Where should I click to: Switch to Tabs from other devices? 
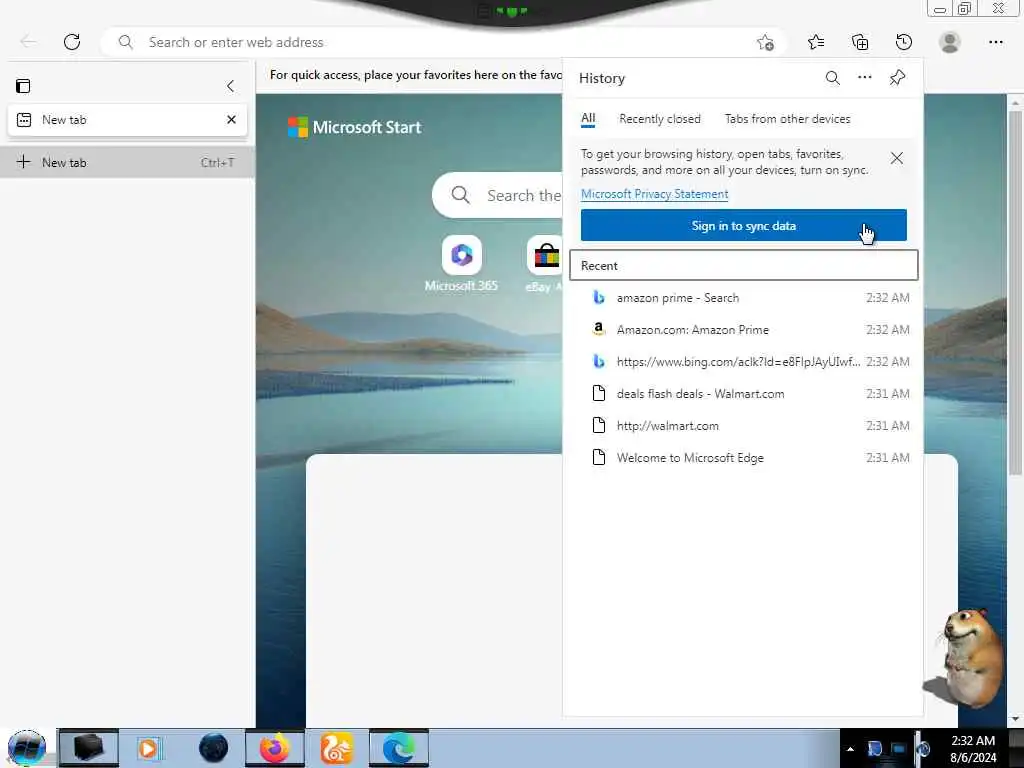click(x=788, y=119)
